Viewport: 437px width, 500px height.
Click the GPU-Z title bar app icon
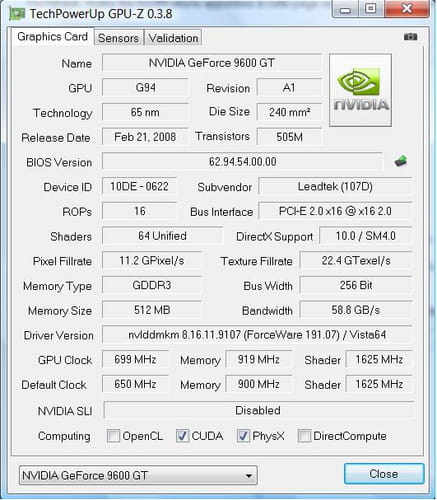17,14
